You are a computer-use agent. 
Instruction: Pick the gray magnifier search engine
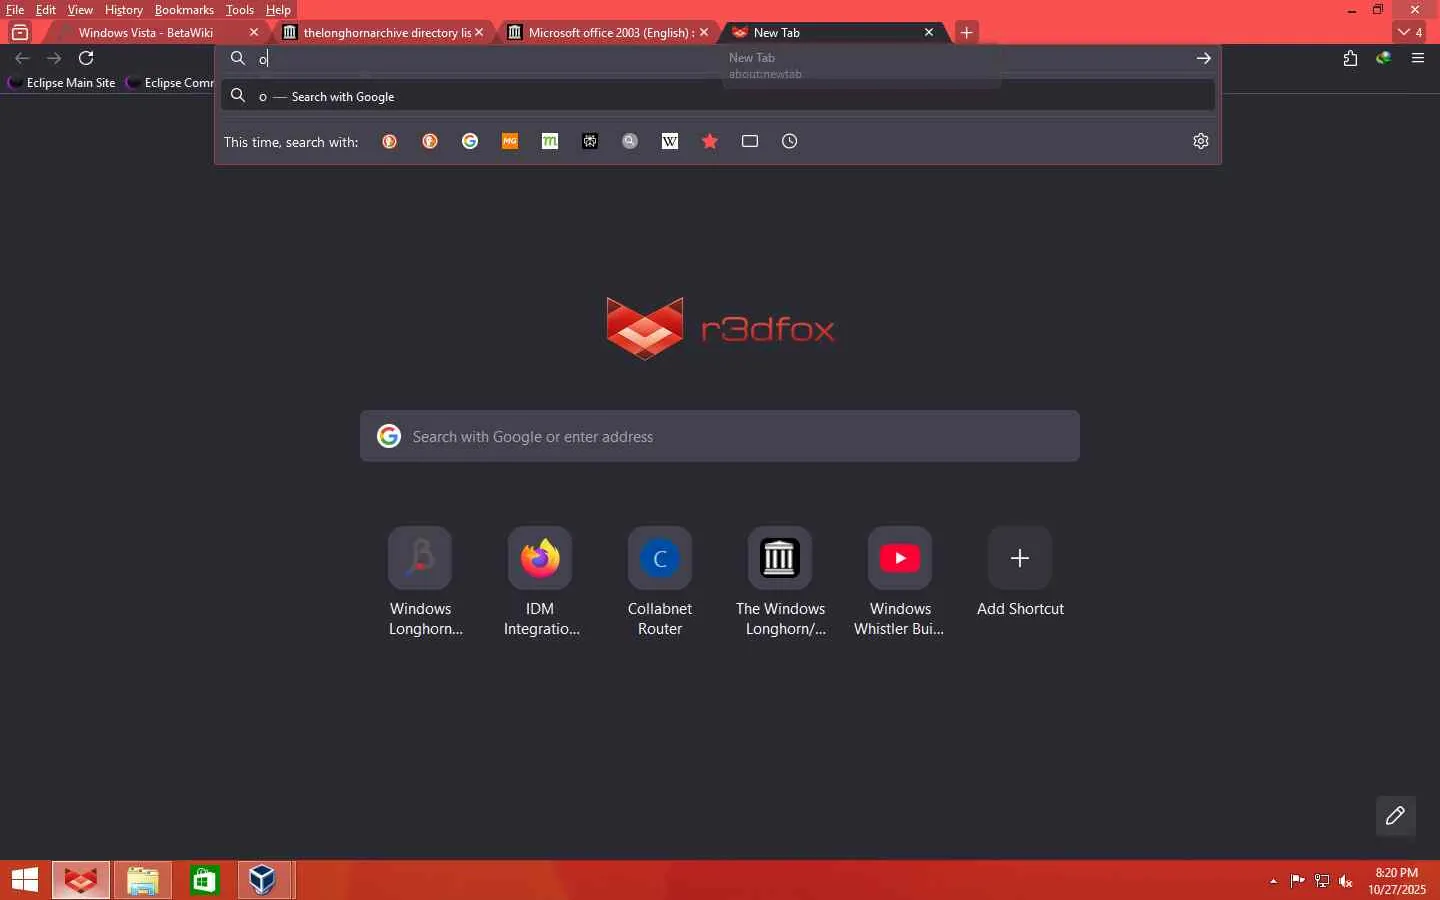630,142
